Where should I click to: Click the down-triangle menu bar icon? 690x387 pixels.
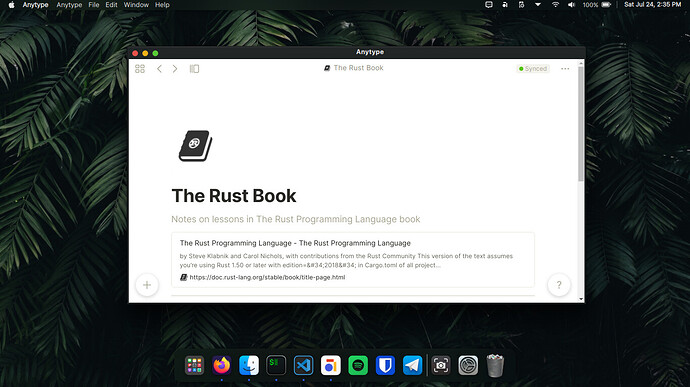pyautogui.click(x=538, y=5)
